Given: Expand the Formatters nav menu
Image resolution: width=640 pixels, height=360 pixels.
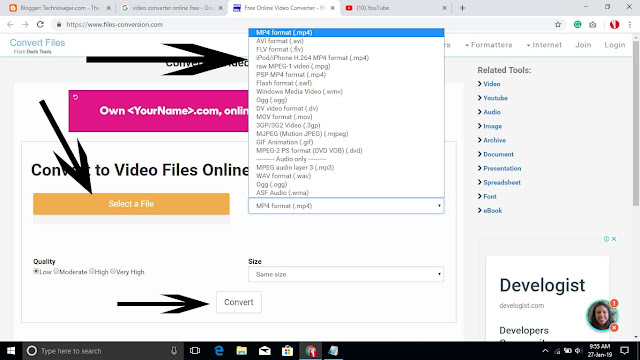Looking at the screenshot, I should pos(489,45).
